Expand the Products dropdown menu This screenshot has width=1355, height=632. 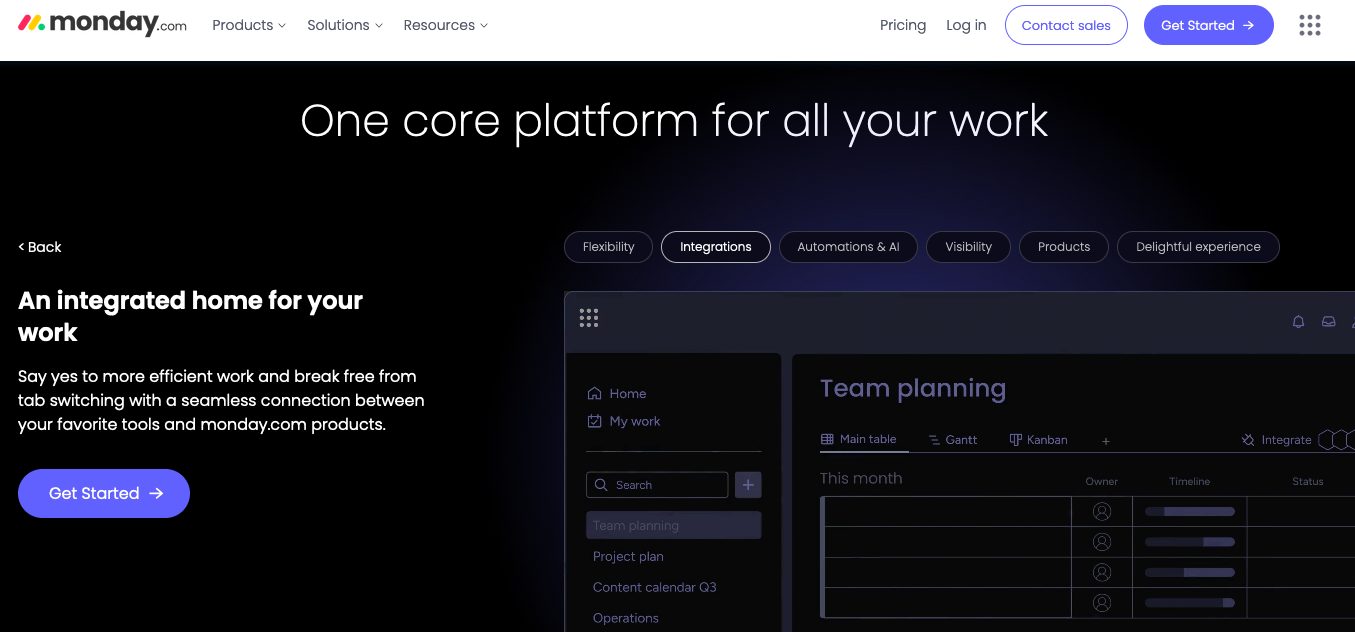[x=249, y=25]
